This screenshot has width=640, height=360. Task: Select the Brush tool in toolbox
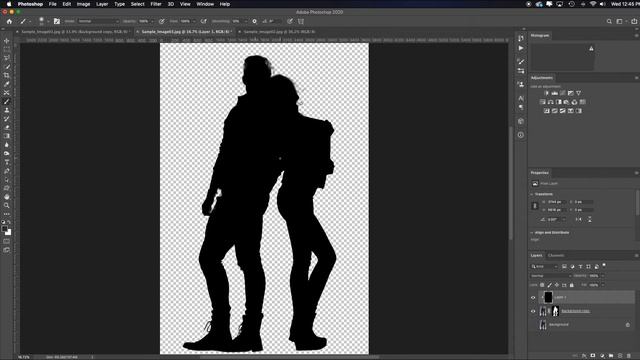click(x=7, y=102)
